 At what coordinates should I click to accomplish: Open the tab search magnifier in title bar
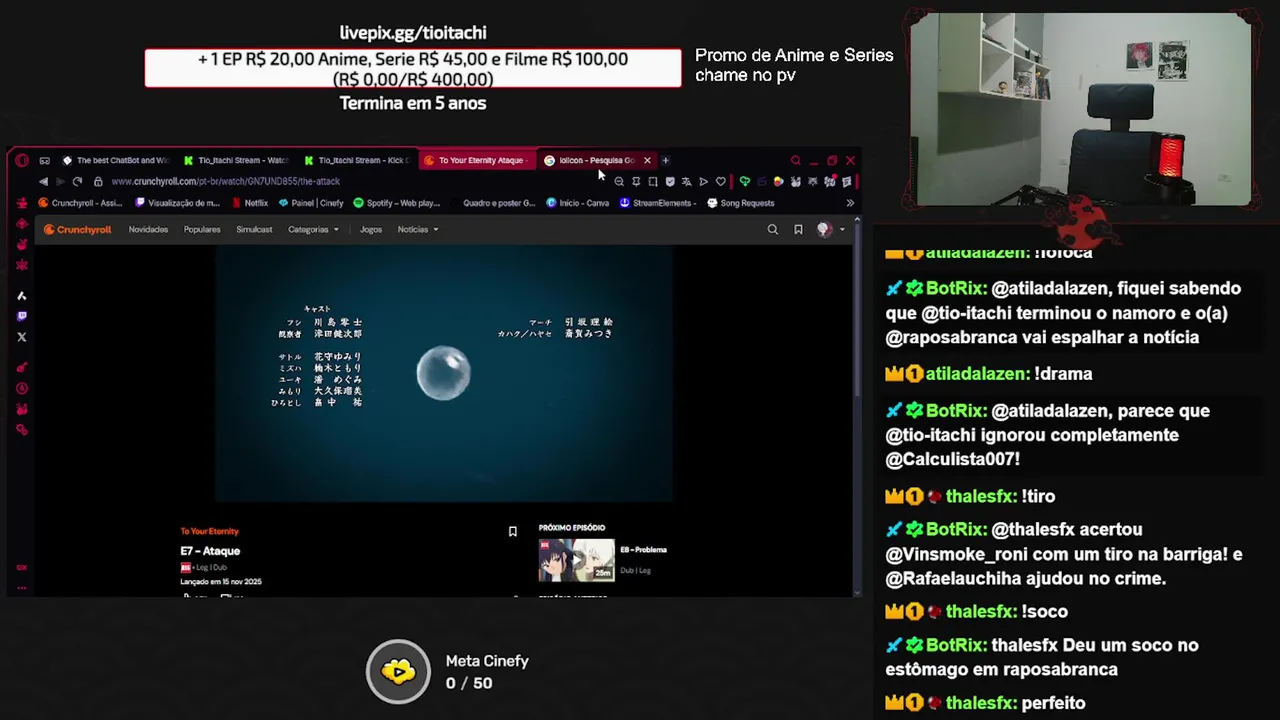click(796, 160)
